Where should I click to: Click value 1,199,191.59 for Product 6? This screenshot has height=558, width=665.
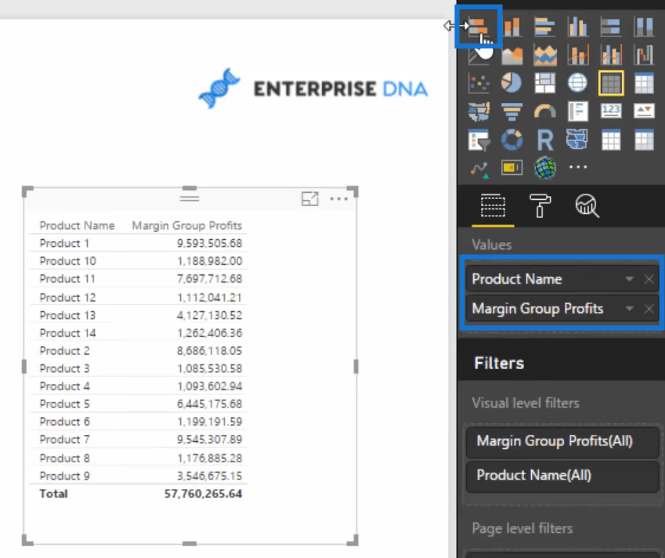point(210,422)
